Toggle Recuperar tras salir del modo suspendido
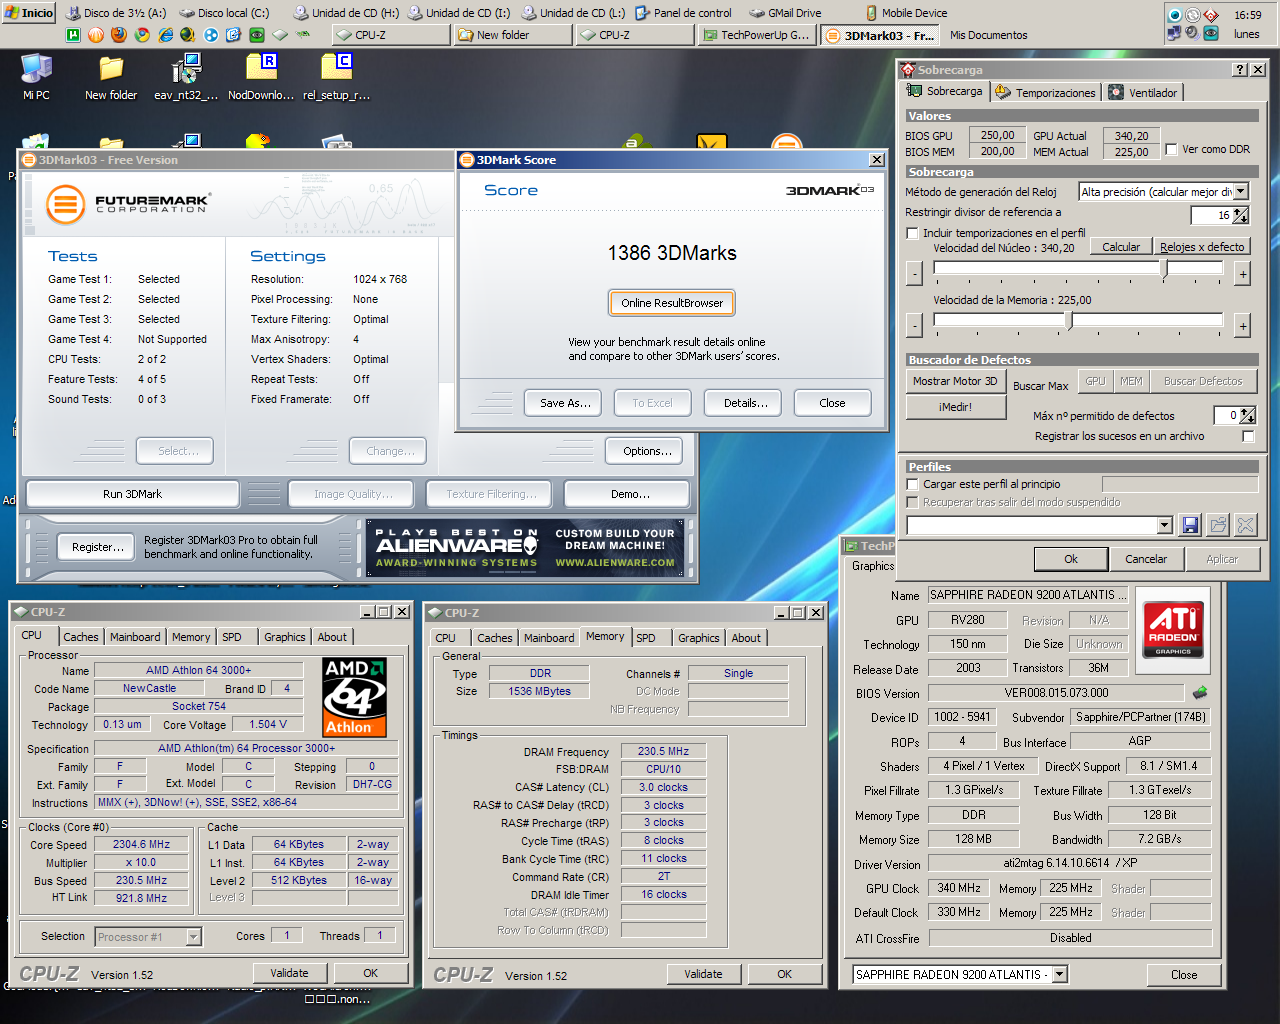 coord(912,502)
